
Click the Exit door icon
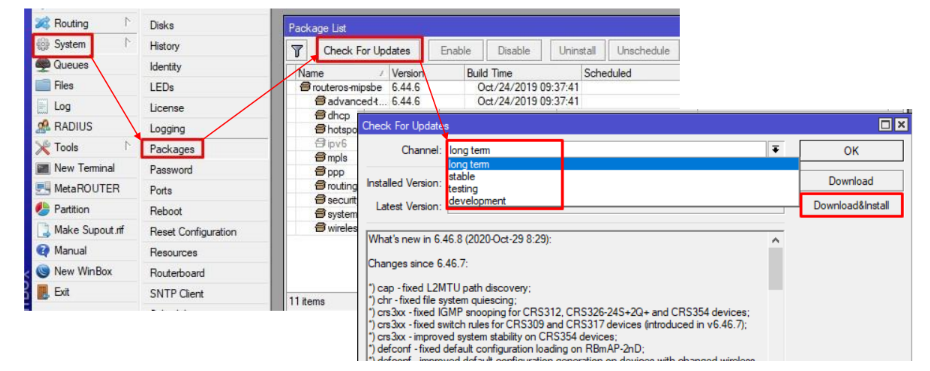click(43, 292)
